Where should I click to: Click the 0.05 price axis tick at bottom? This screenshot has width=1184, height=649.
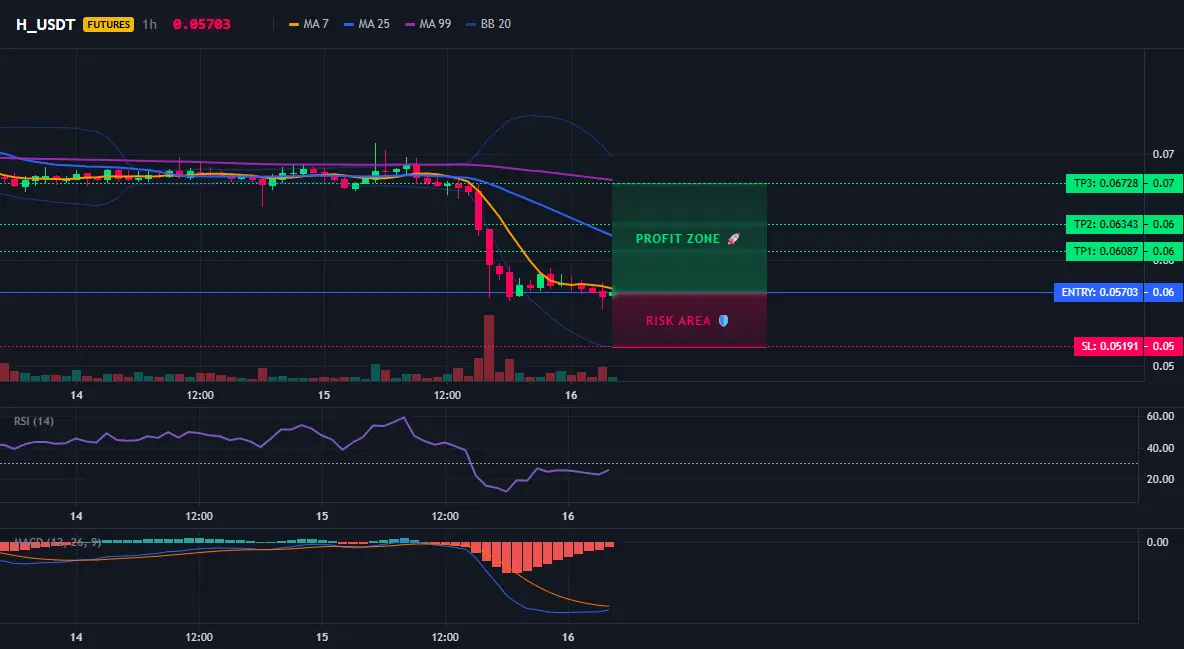coord(1163,366)
